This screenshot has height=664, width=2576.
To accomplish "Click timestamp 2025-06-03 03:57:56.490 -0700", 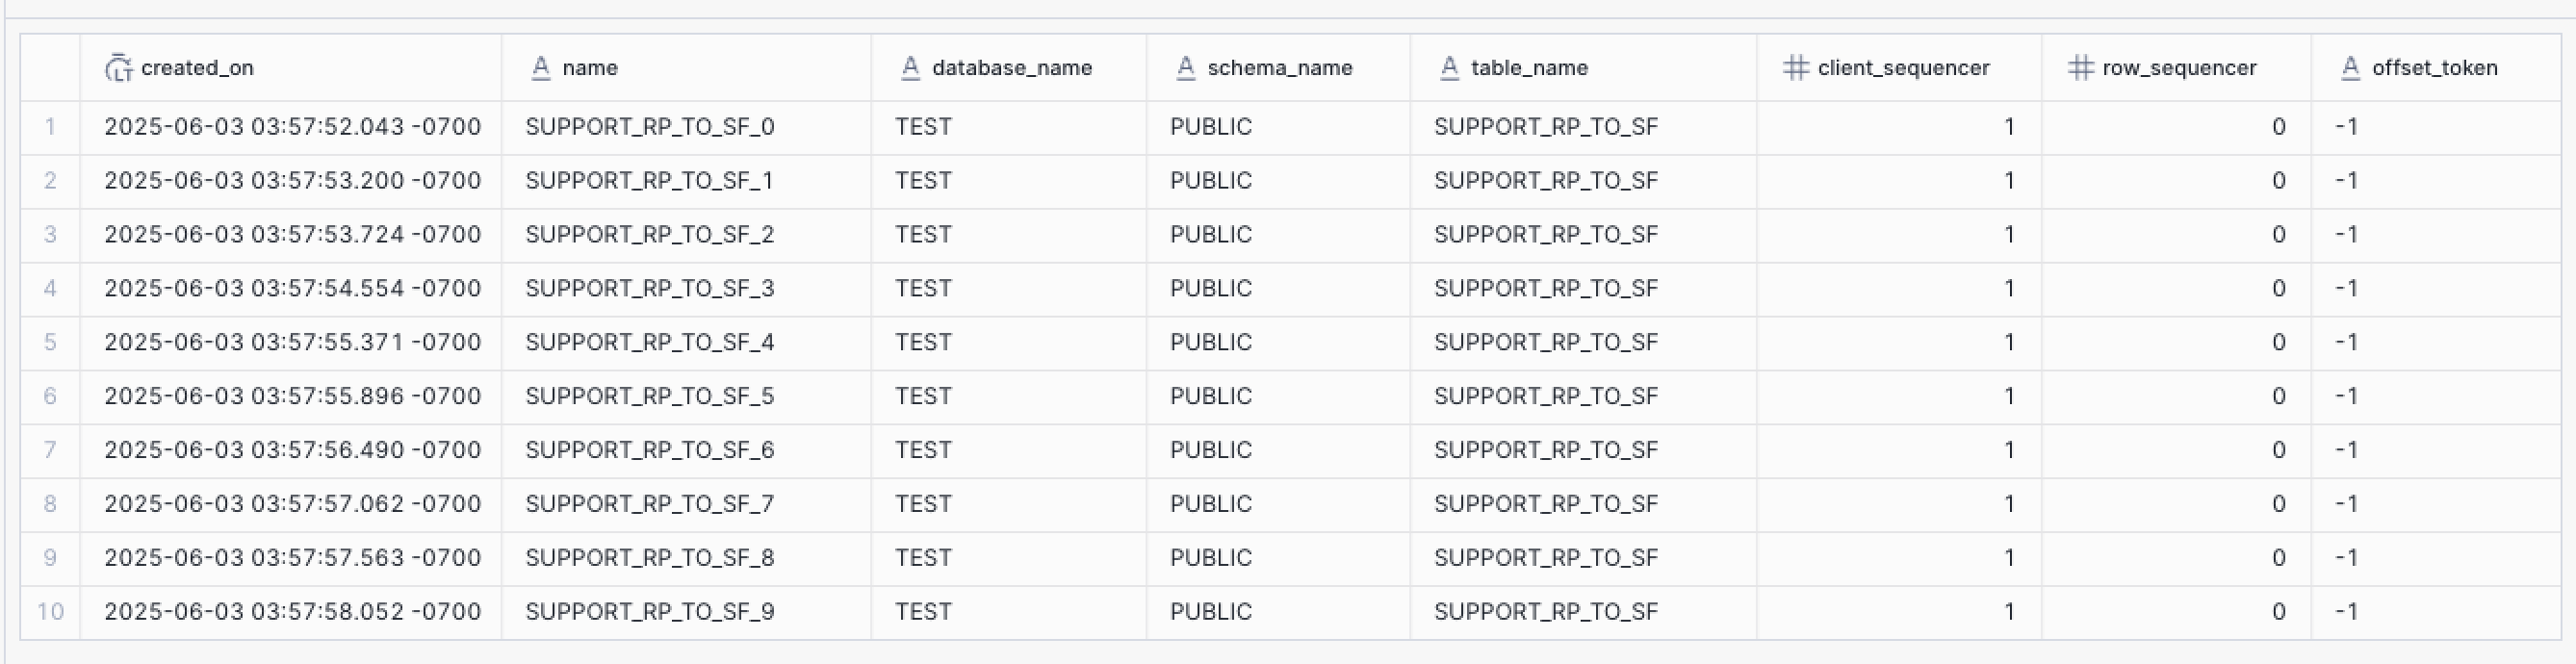I will pos(293,451).
